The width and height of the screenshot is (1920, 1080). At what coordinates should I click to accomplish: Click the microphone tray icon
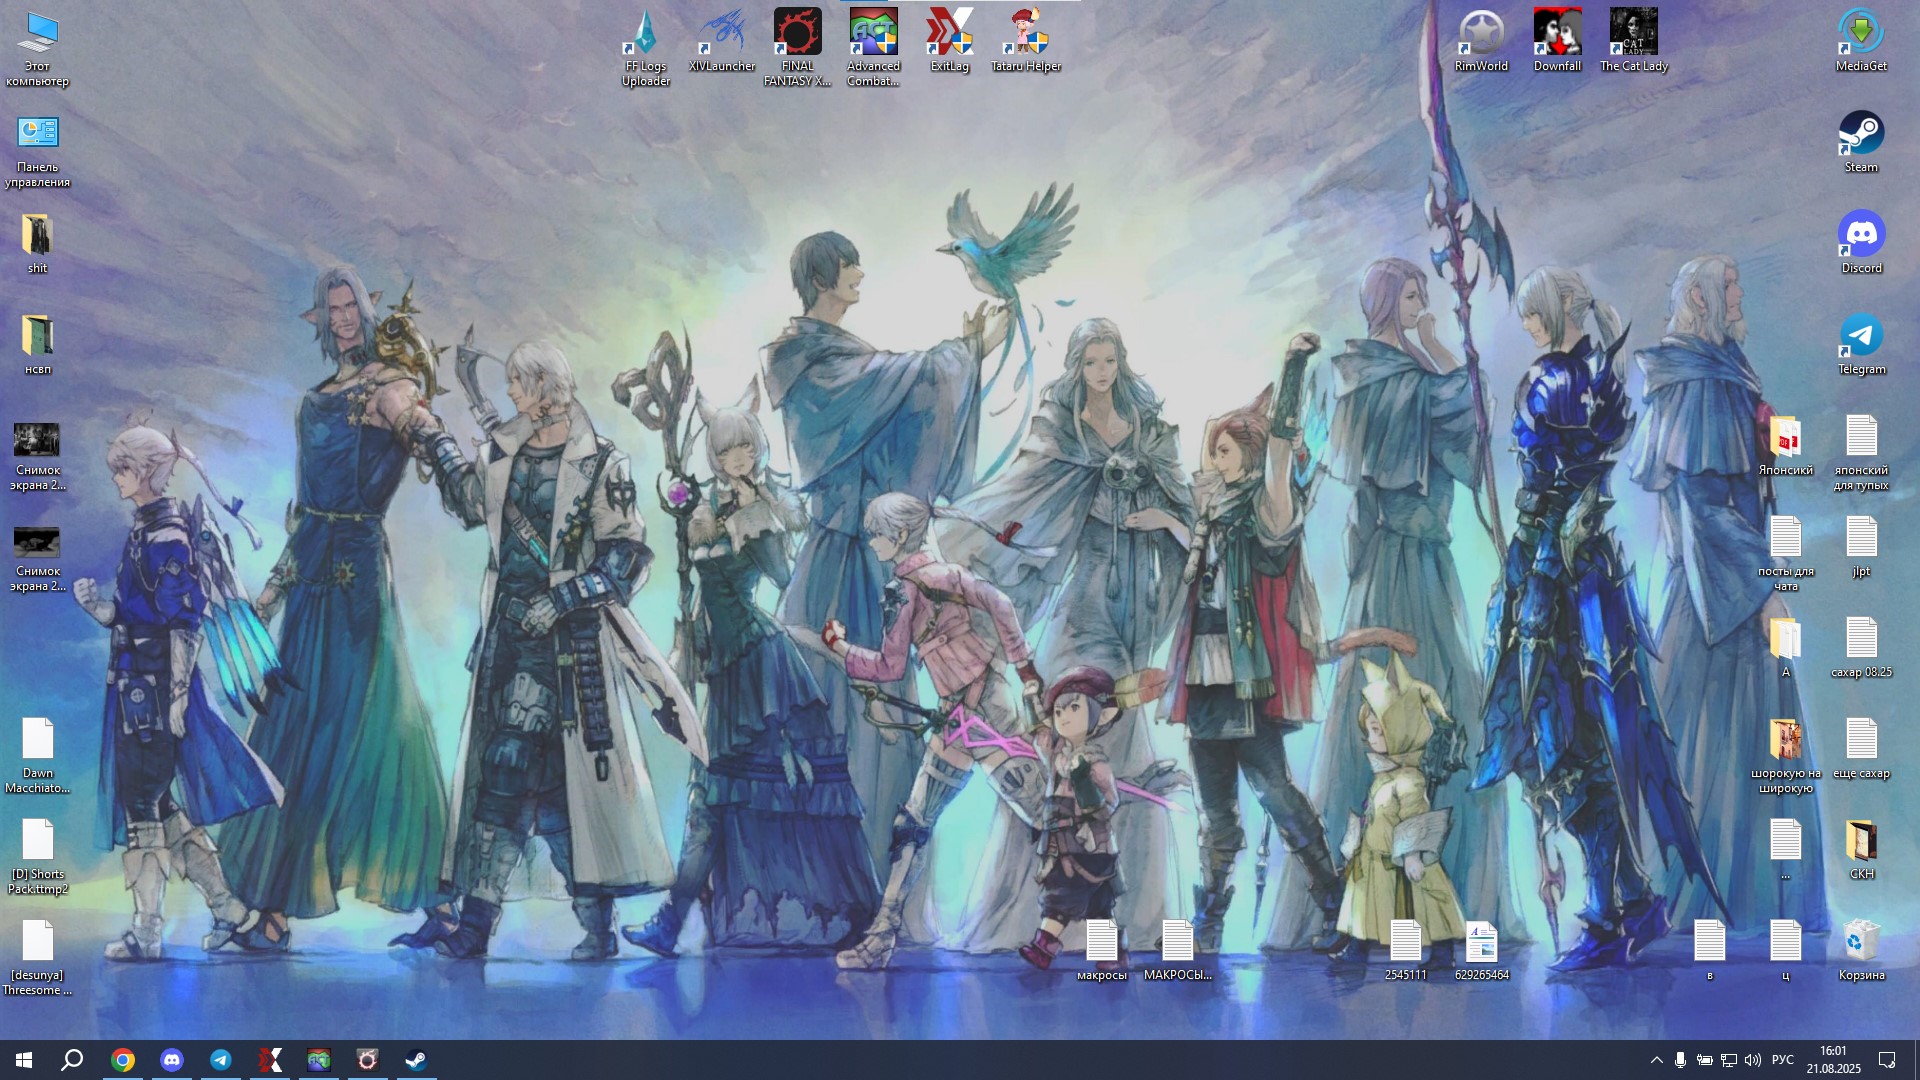point(1680,1060)
